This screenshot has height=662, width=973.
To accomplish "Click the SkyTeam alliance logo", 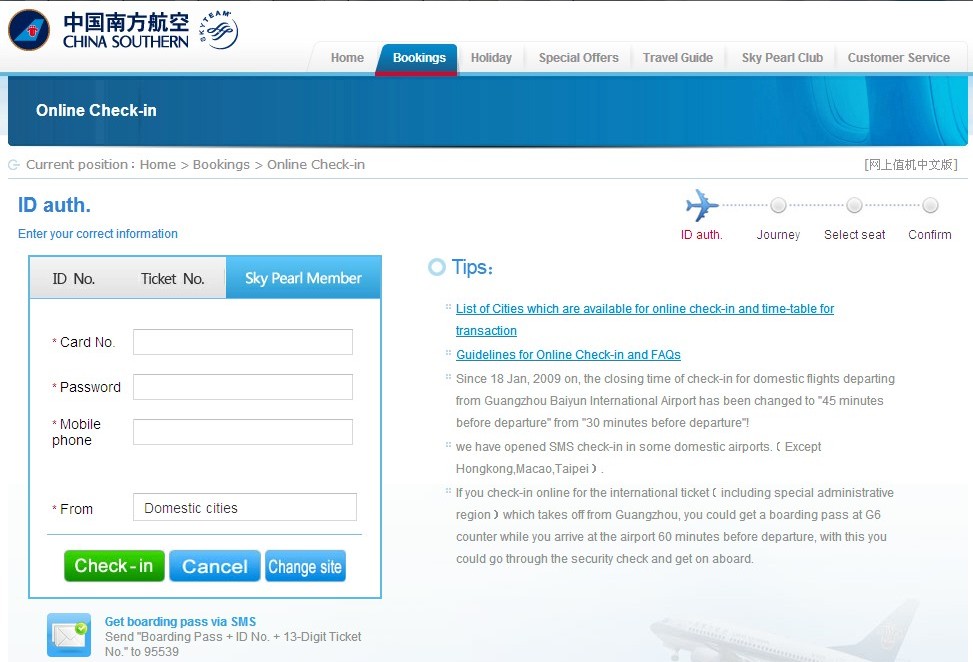I will (x=218, y=30).
